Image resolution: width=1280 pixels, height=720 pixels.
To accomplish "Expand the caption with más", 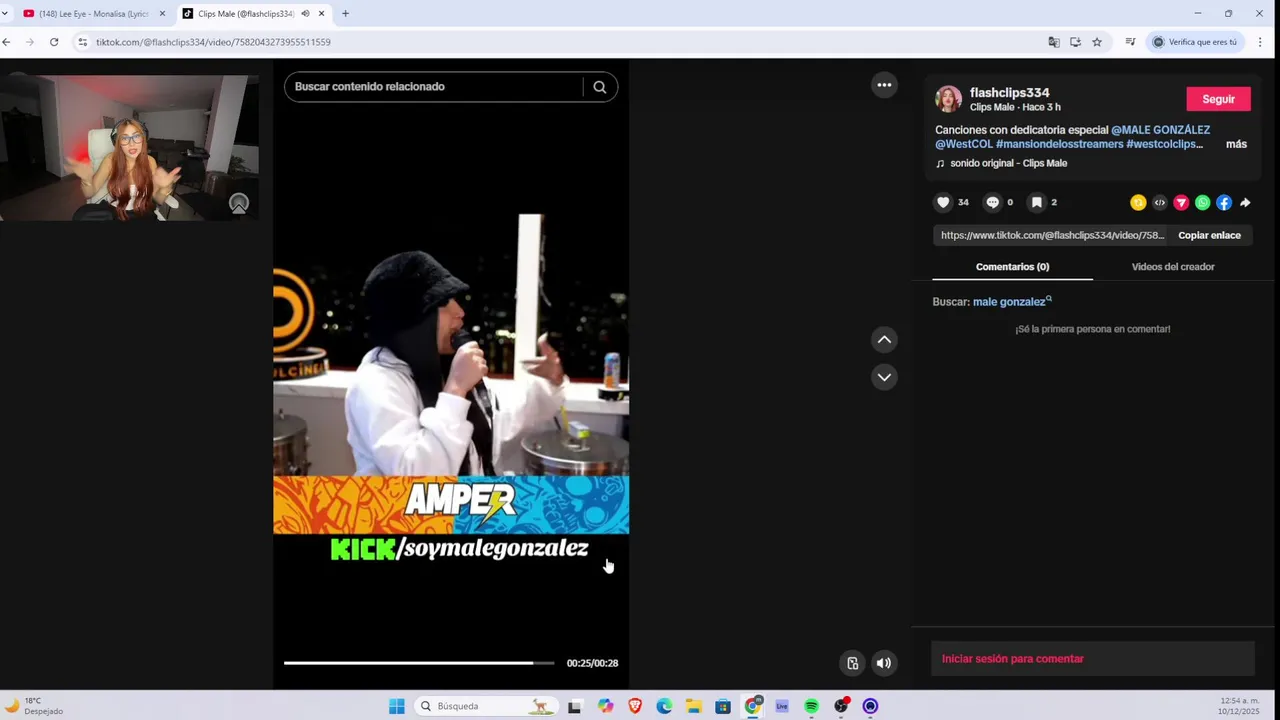I will 1236,144.
